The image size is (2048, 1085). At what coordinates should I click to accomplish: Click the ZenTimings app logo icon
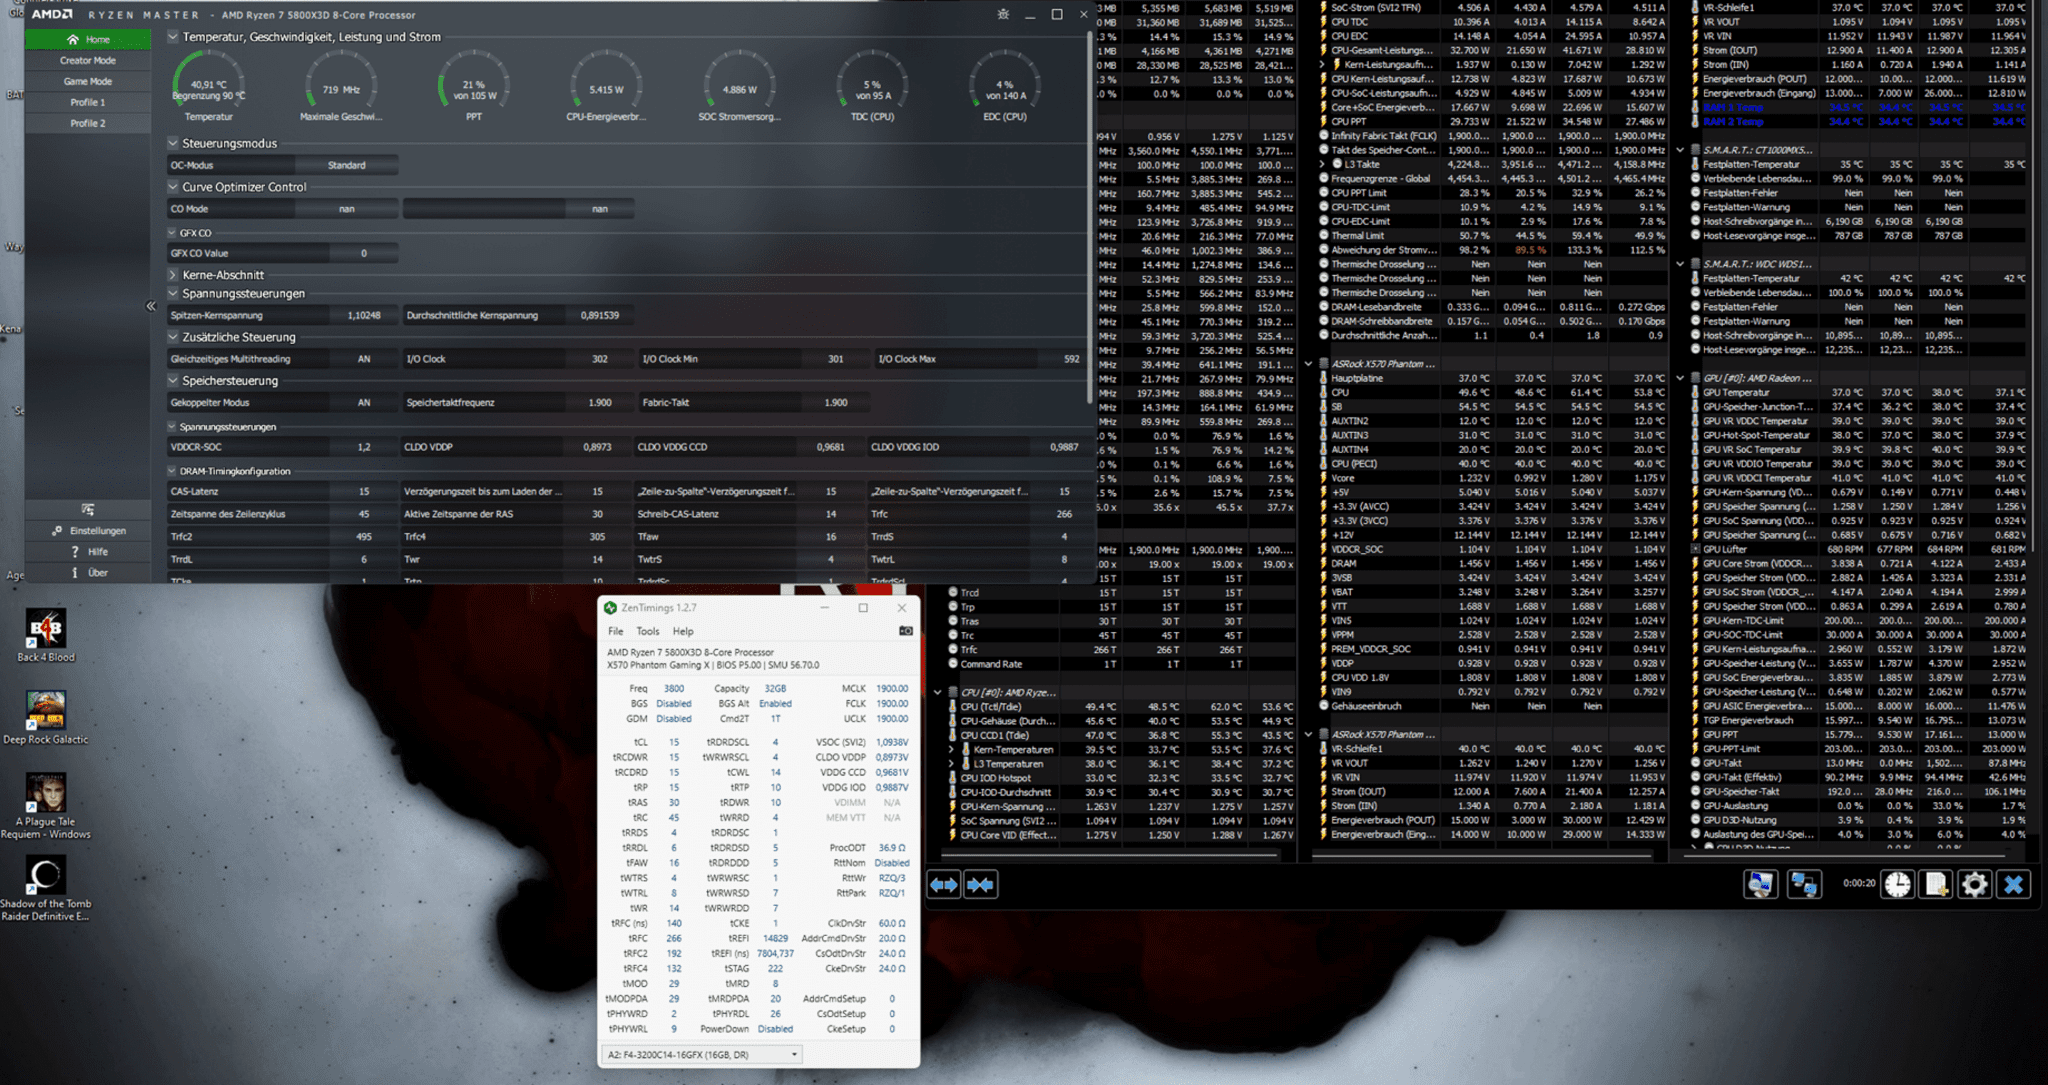pos(610,608)
